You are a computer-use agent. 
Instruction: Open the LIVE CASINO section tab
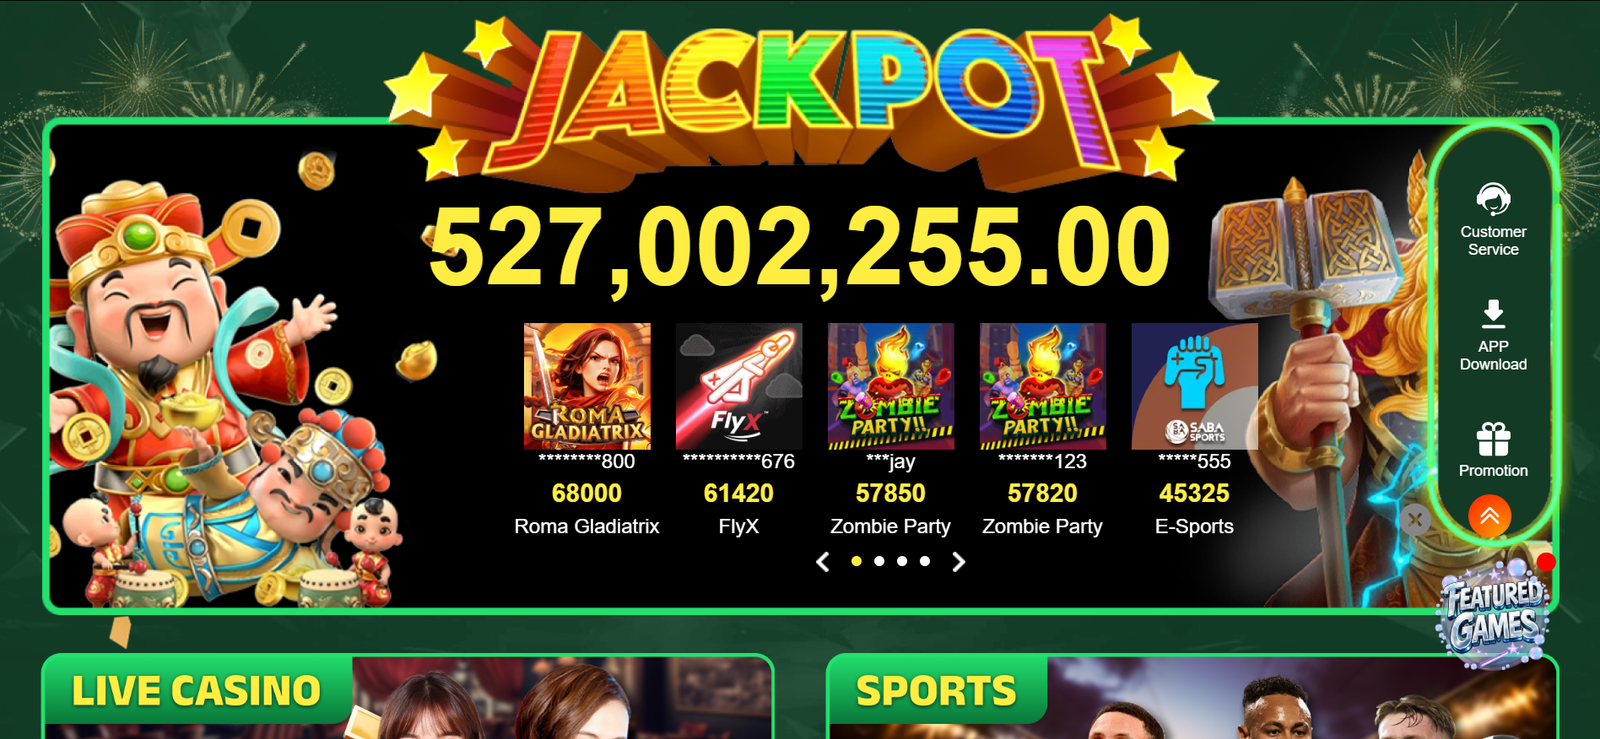click(197, 690)
